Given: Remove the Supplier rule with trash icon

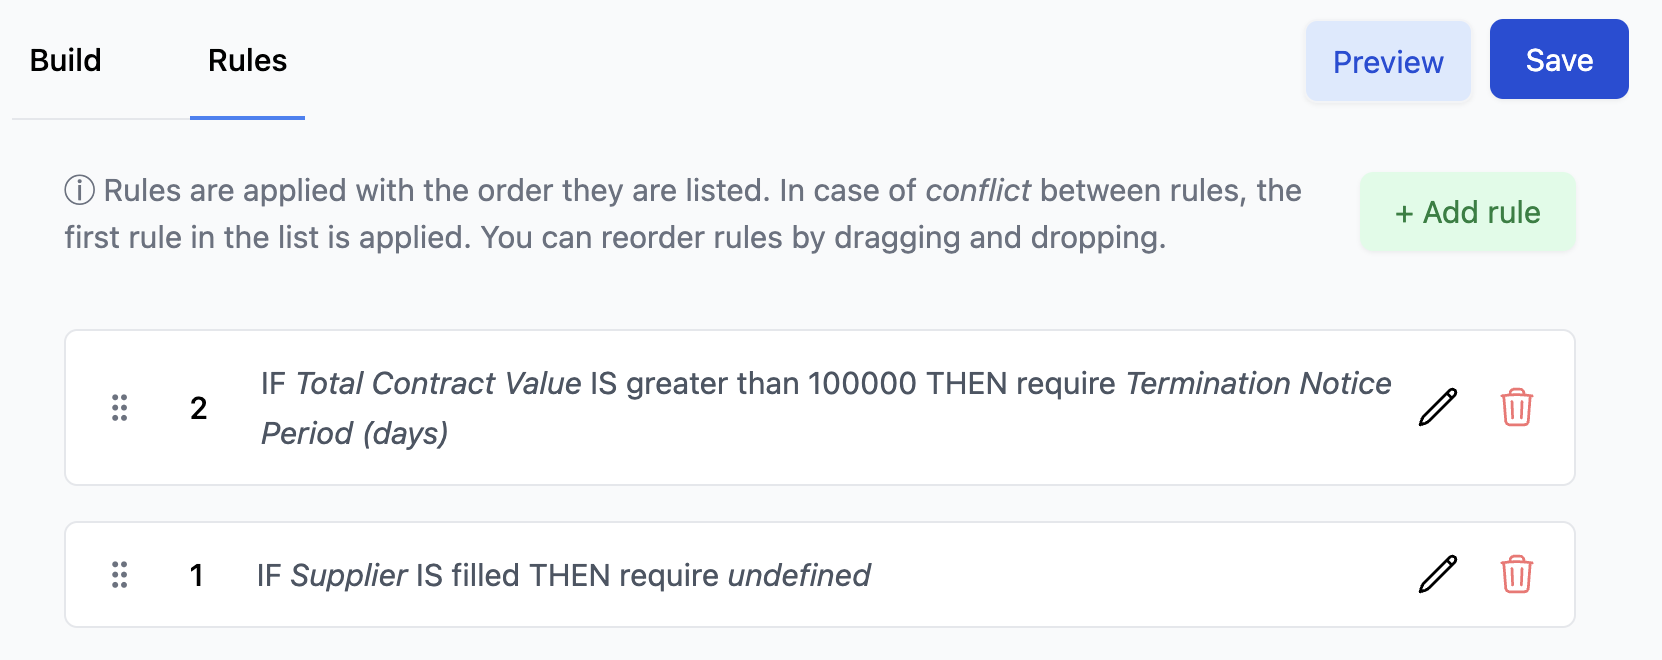Looking at the screenshot, I should (1517, 574).
